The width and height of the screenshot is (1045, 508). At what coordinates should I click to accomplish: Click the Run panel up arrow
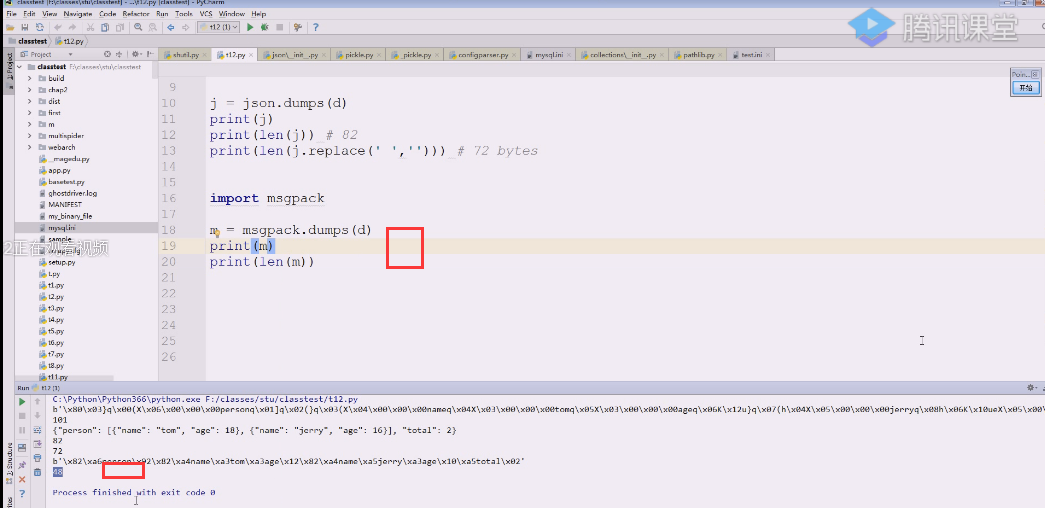point(37,401)
